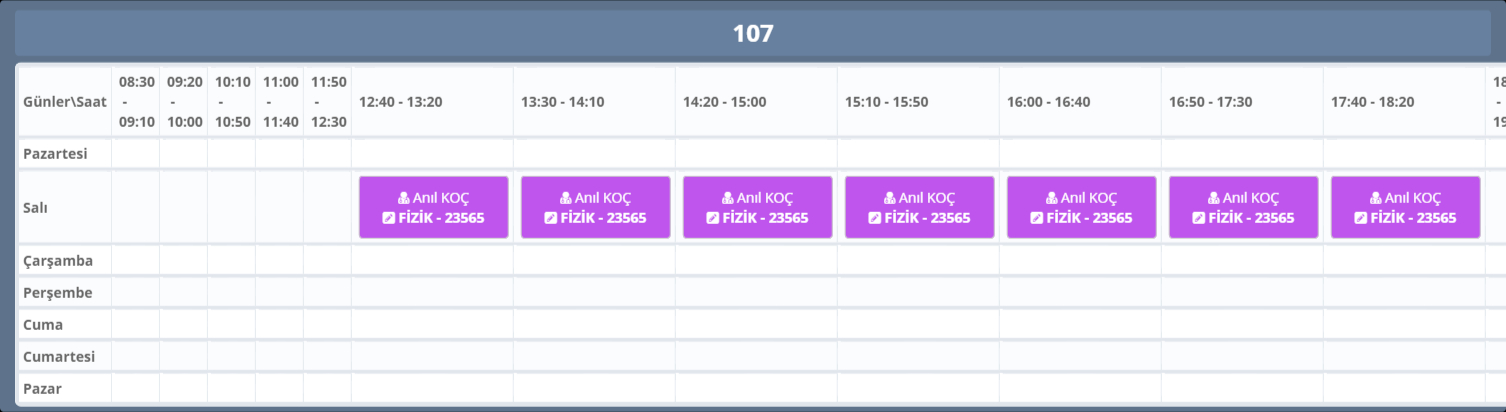
Task: Click the 08:30 - 09:10 time header
Action: (136, 102)
